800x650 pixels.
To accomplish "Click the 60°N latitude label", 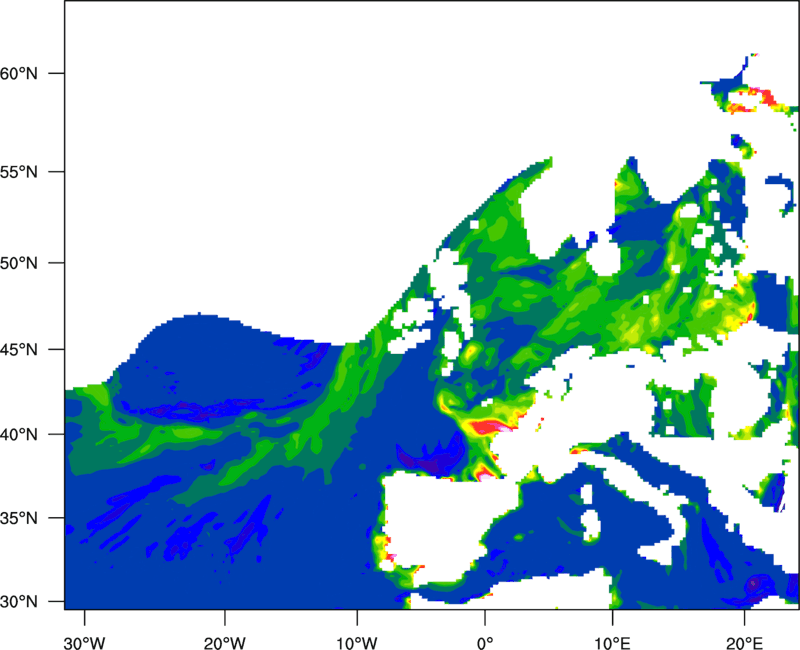I will point(19,73).
